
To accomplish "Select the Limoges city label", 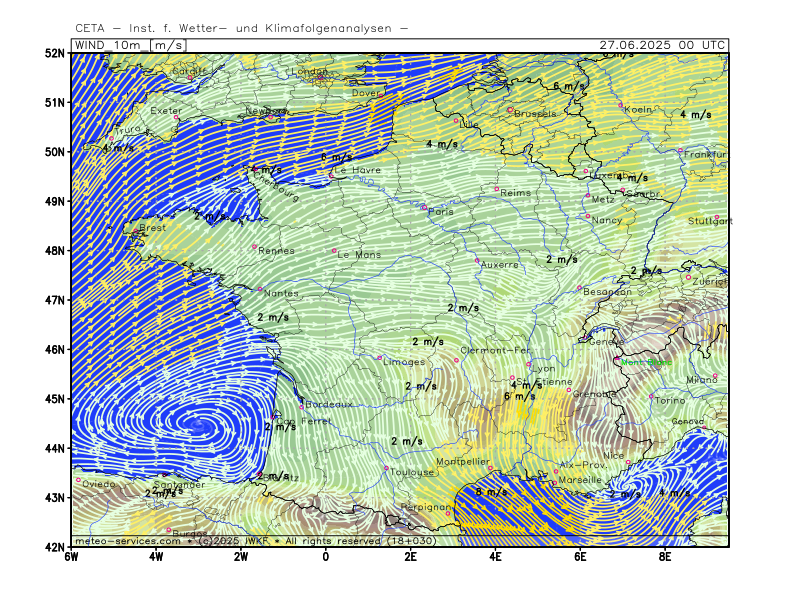I will 404,362.
